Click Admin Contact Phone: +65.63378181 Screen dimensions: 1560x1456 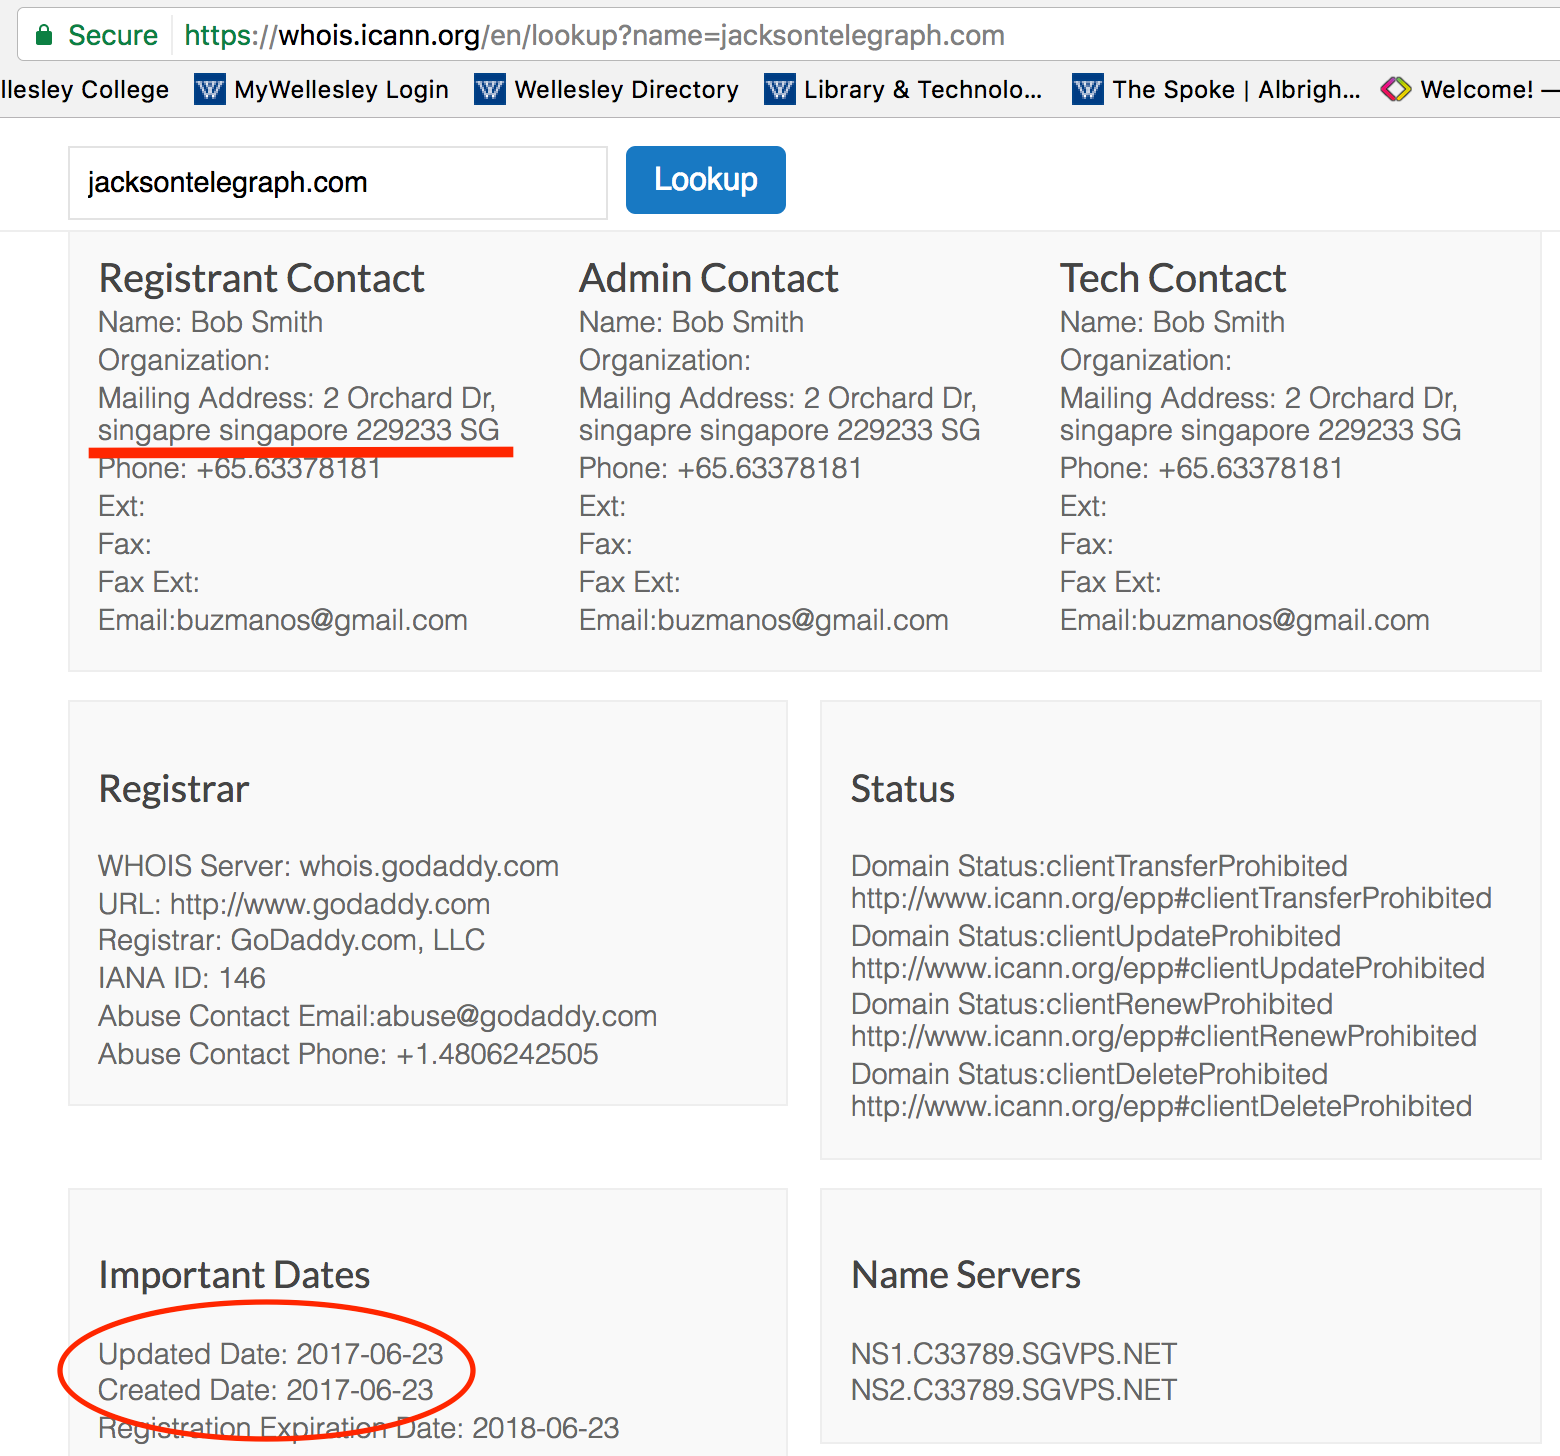pos(721,468)
